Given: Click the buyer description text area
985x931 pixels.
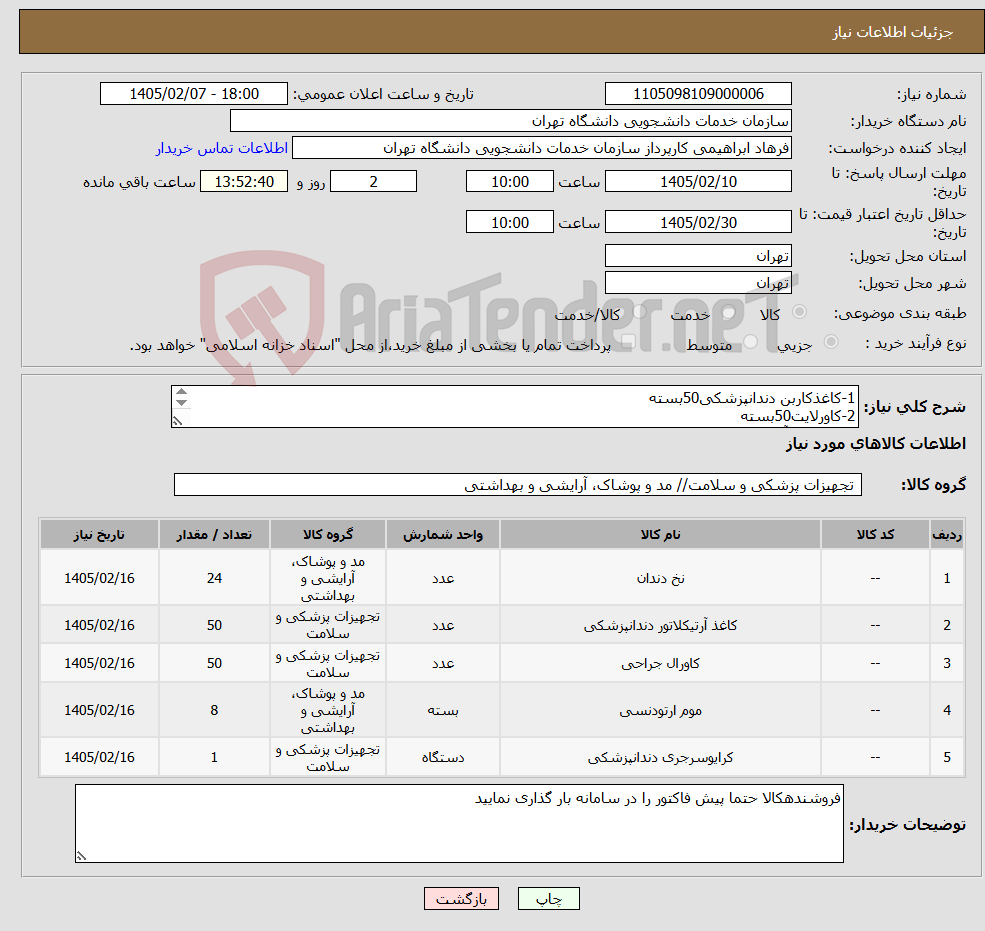Looking at the screenshot, I should pyautogui.click(x=459, y=823).
